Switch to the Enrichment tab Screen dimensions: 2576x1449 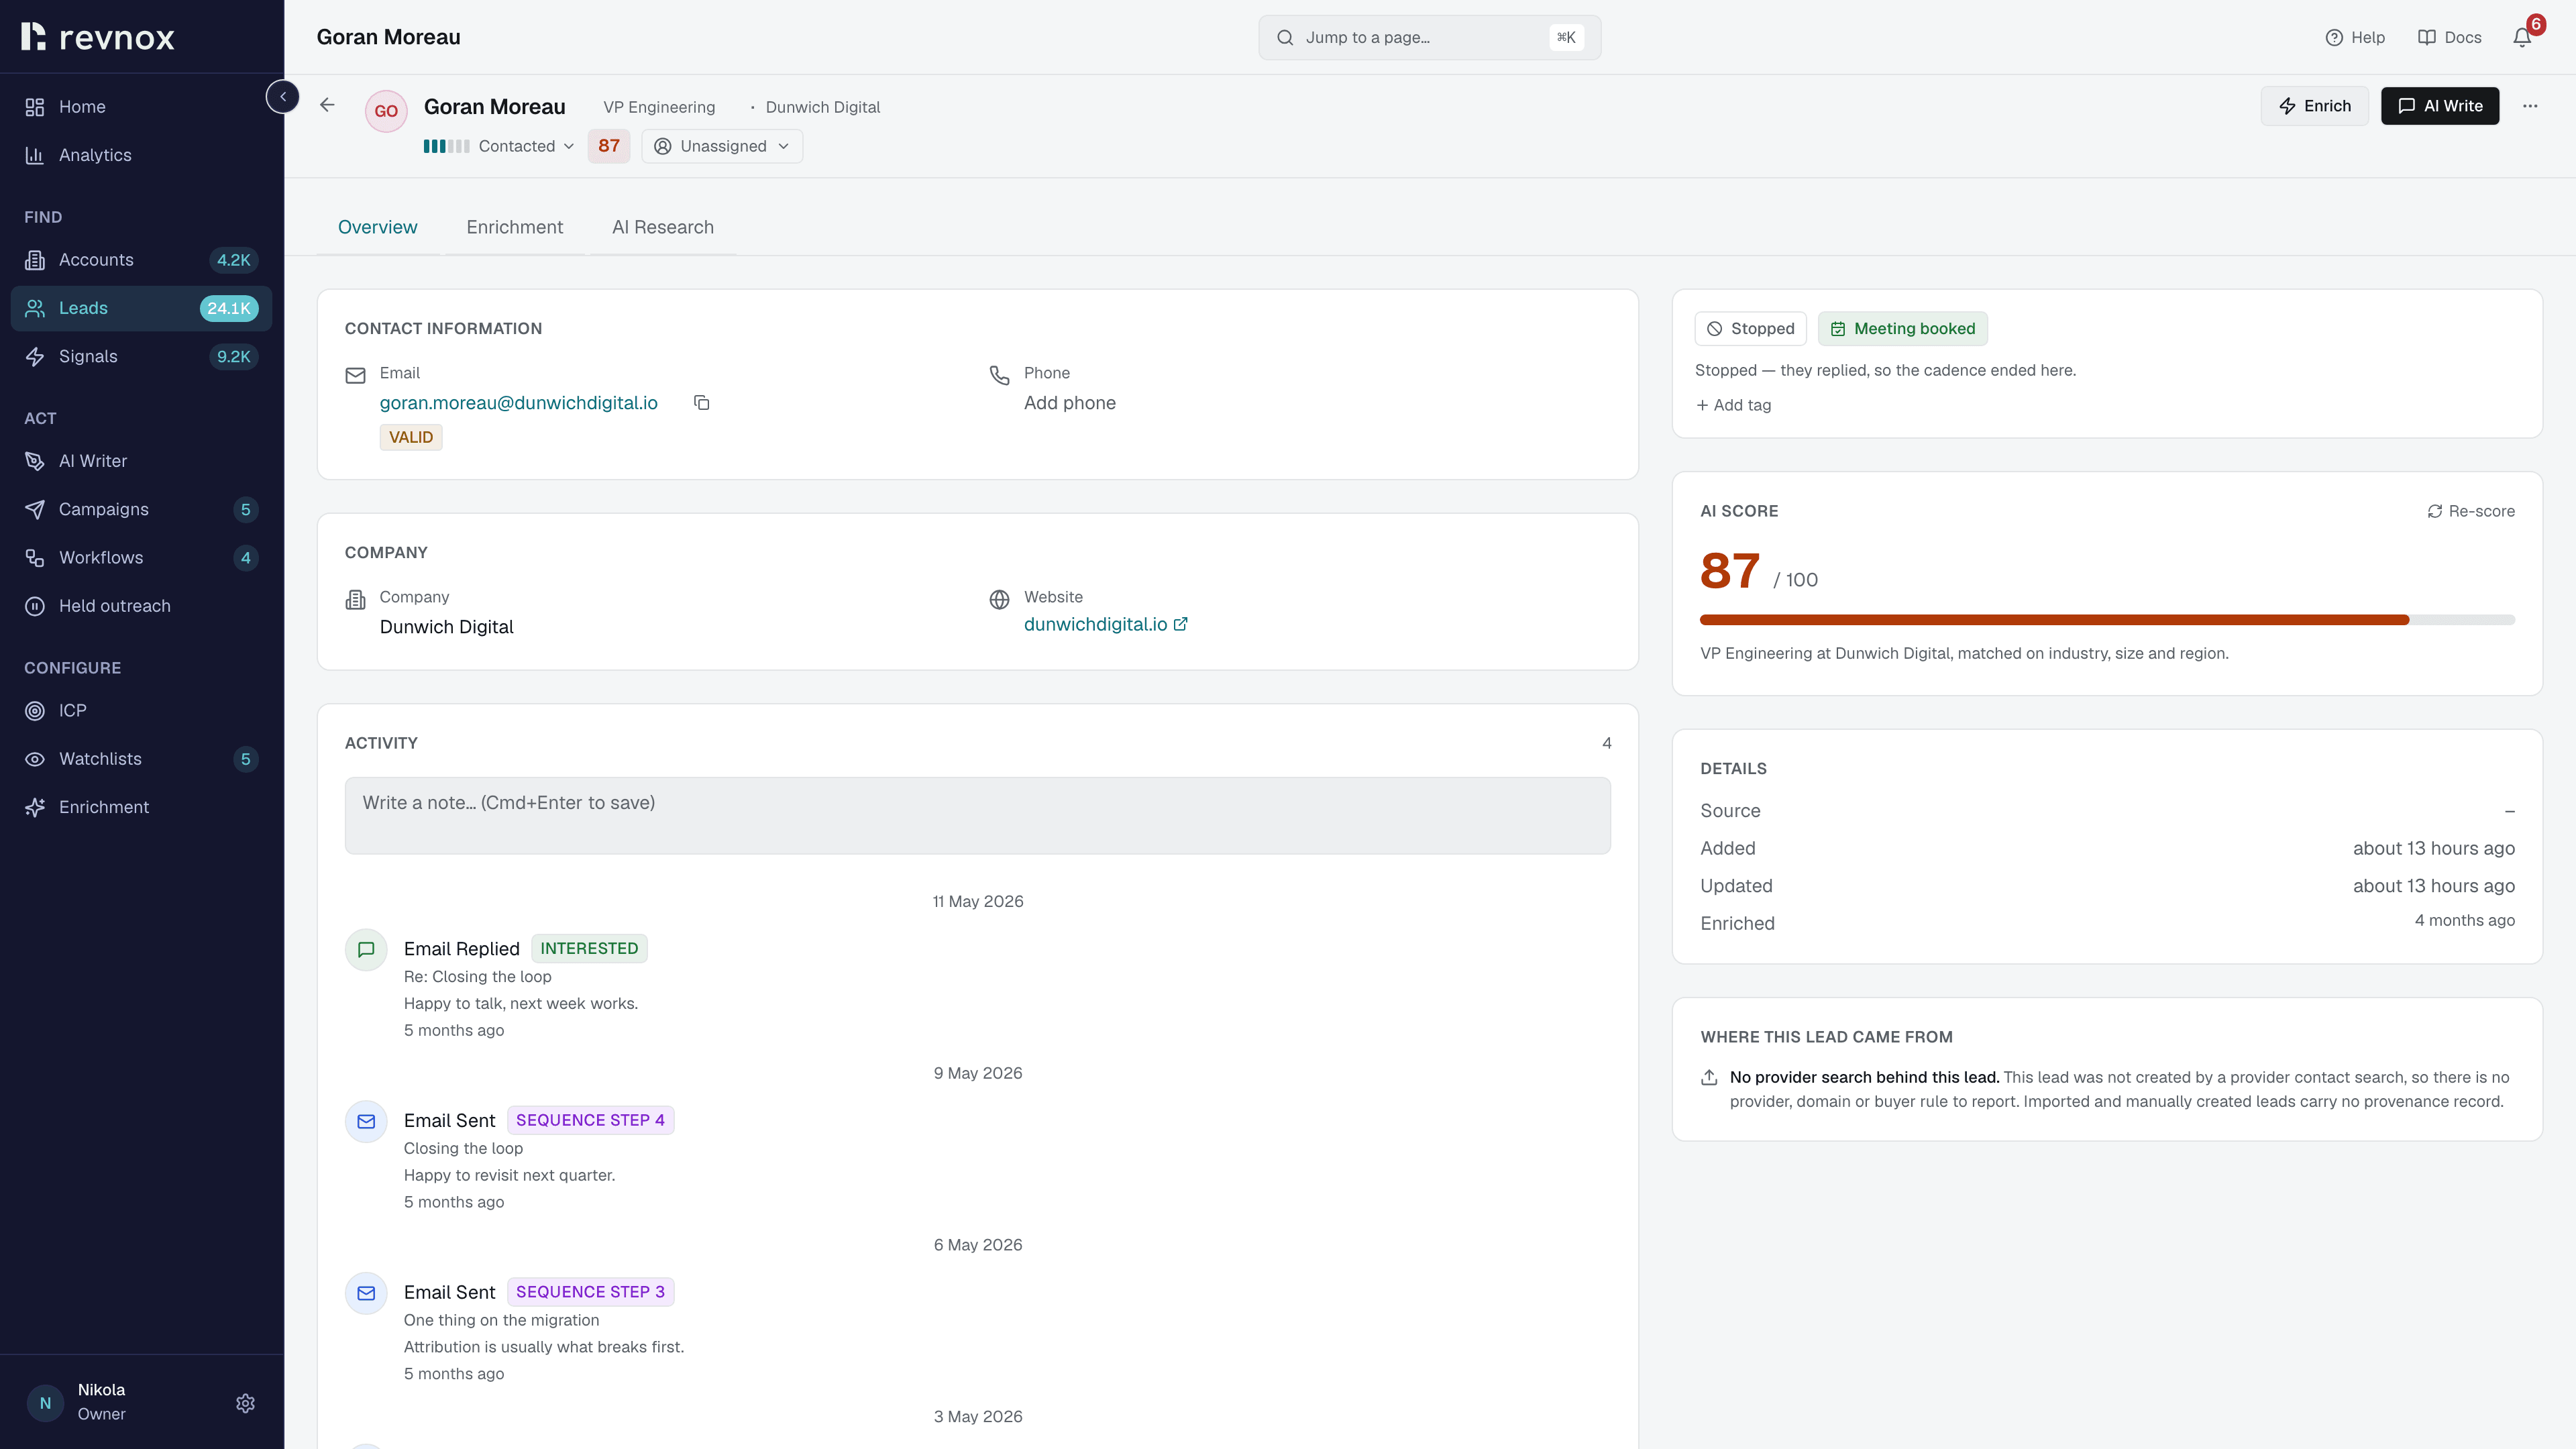click(514, 227)
